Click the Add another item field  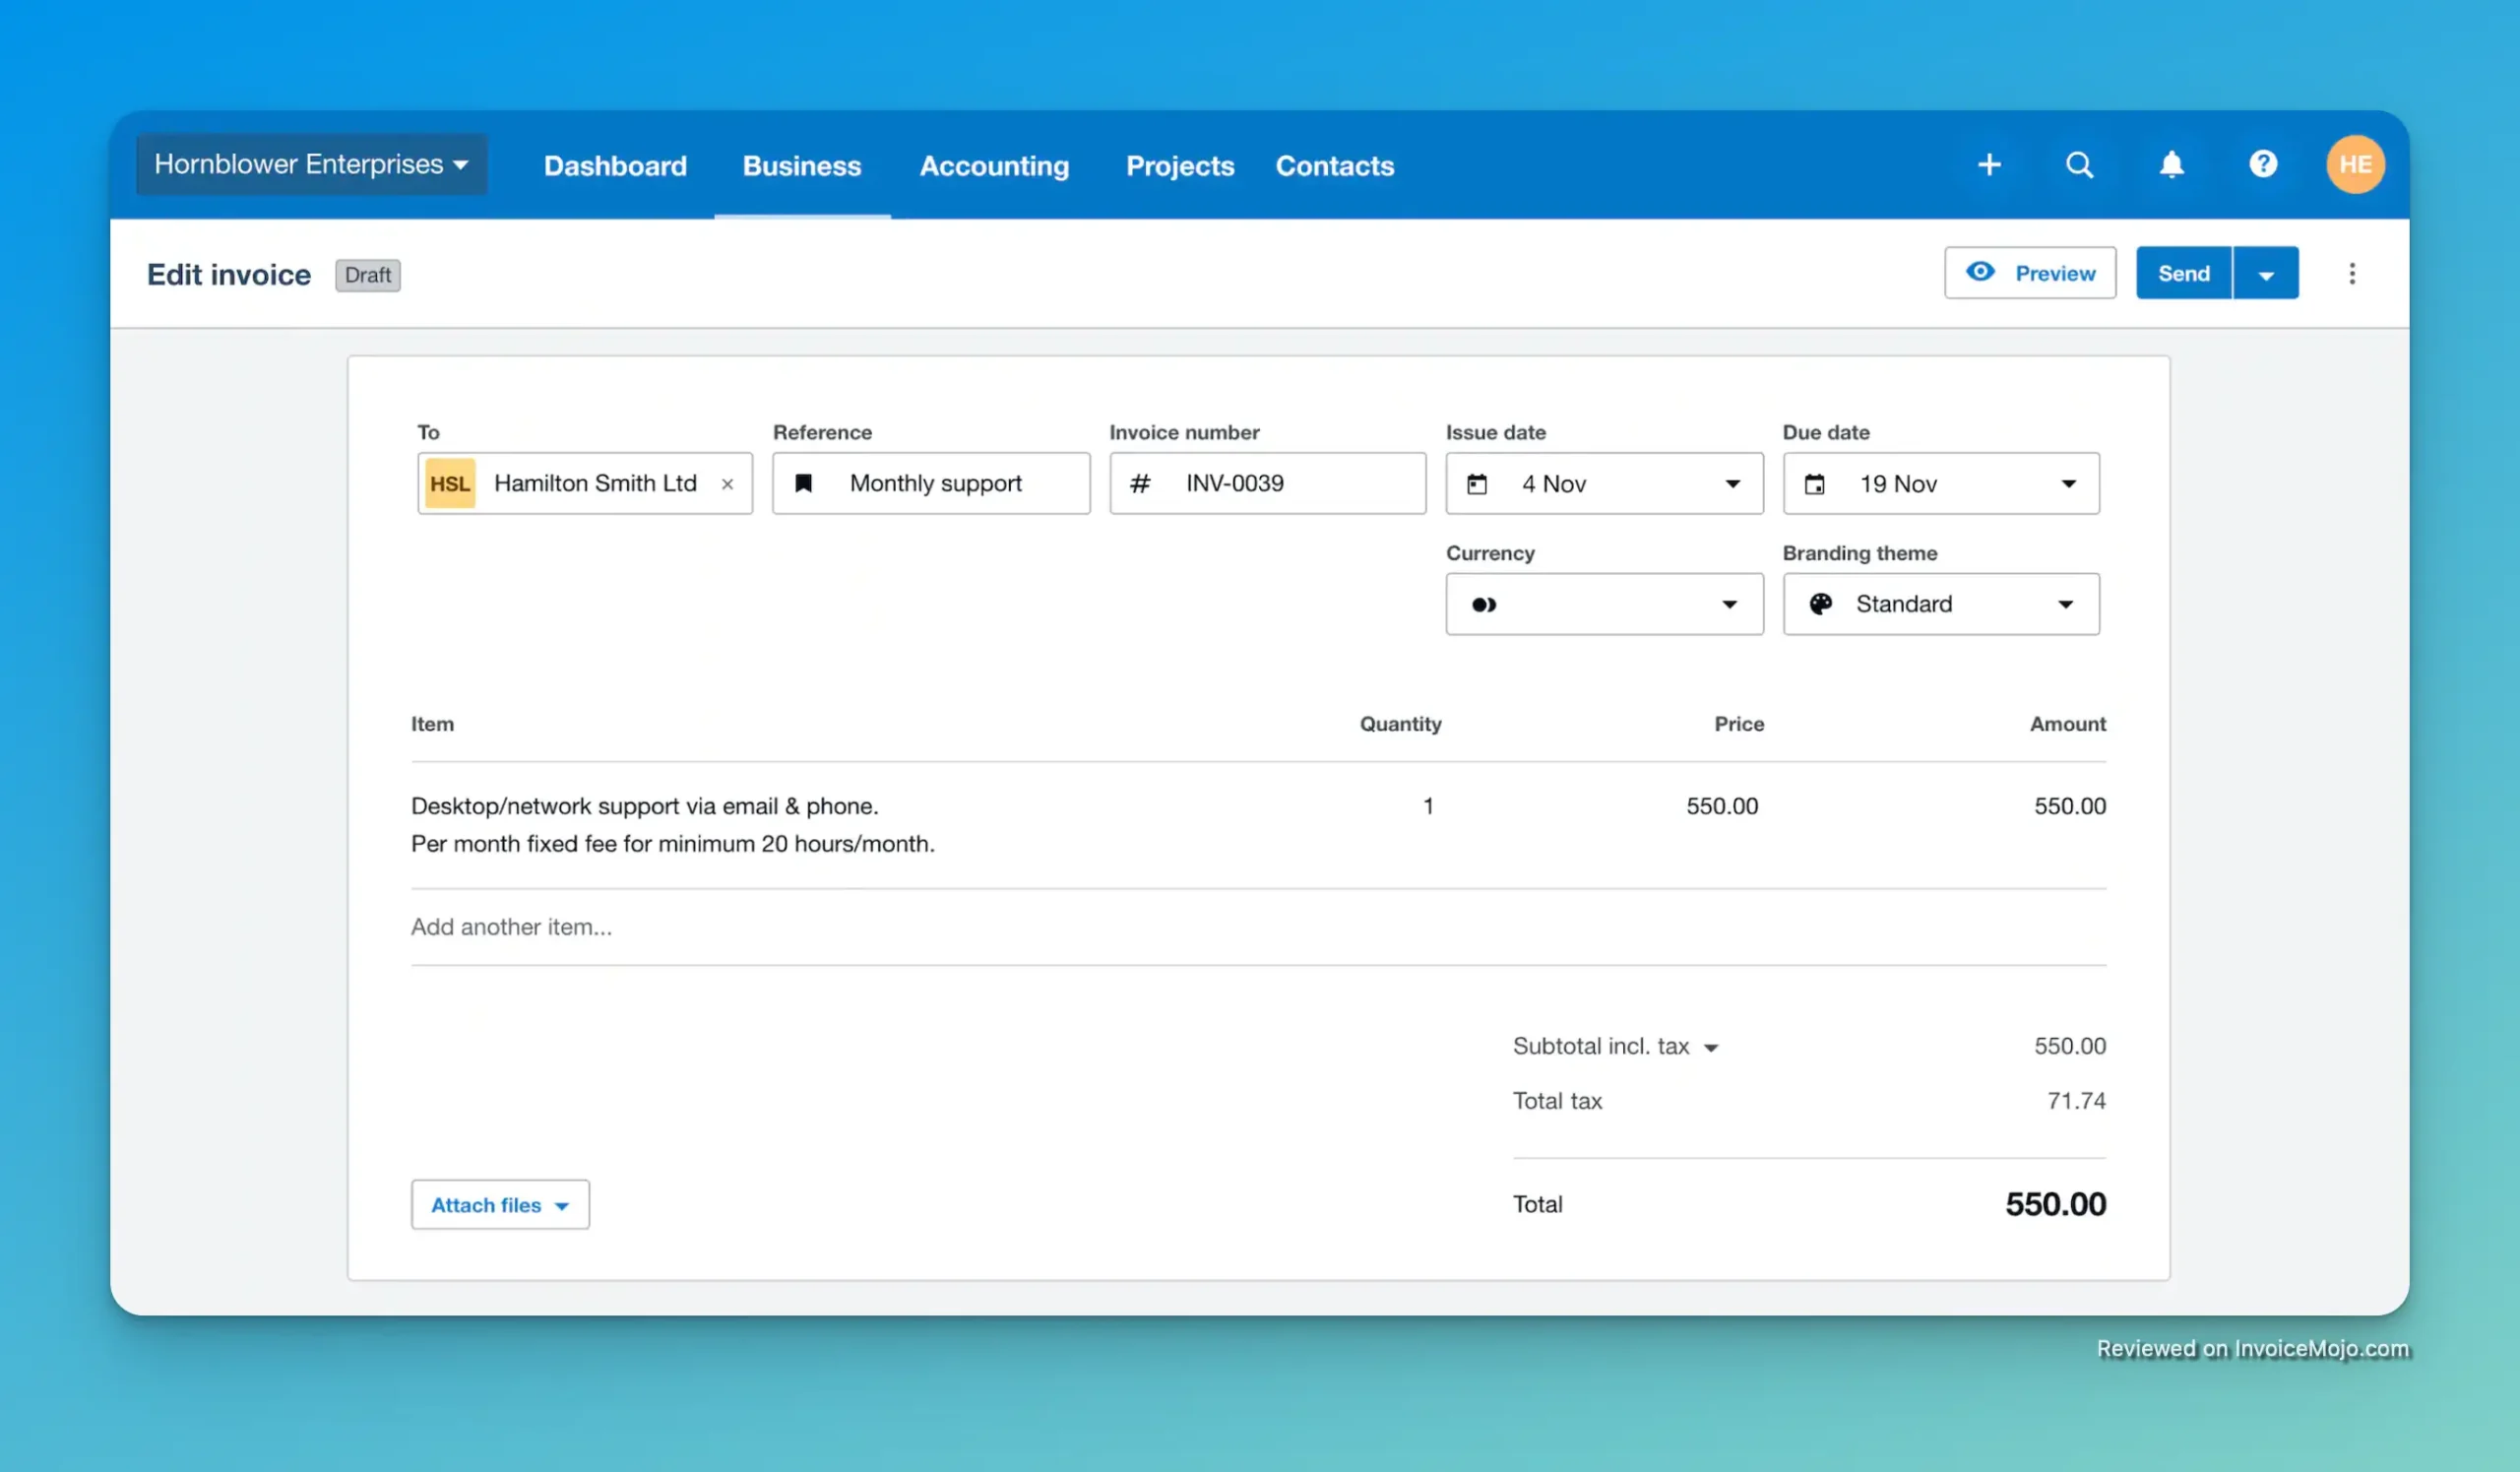coord(512,926)
